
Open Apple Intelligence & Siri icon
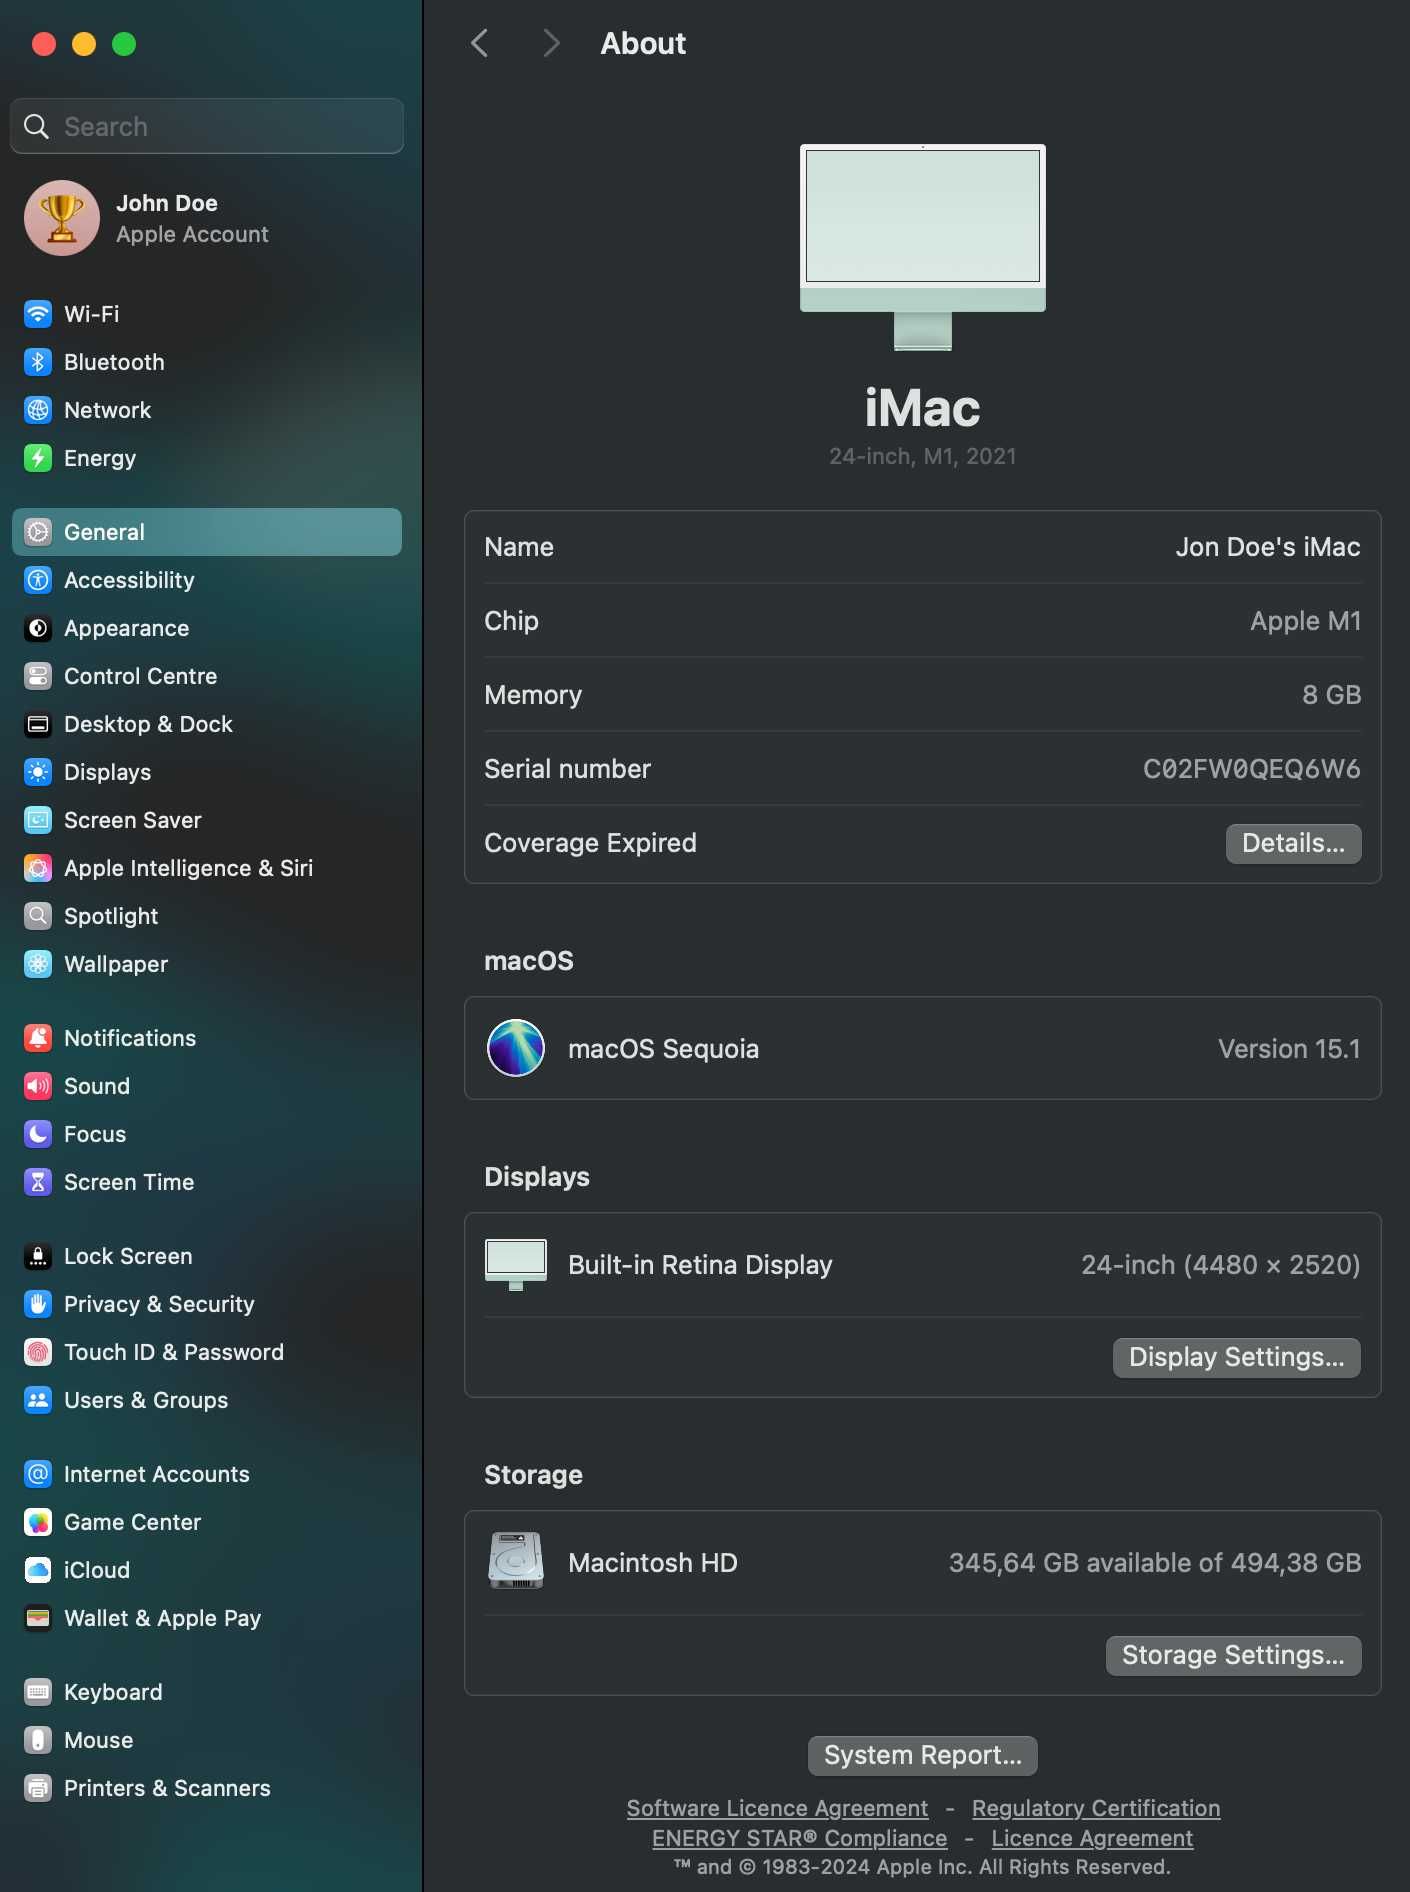[x=38, y=868]
